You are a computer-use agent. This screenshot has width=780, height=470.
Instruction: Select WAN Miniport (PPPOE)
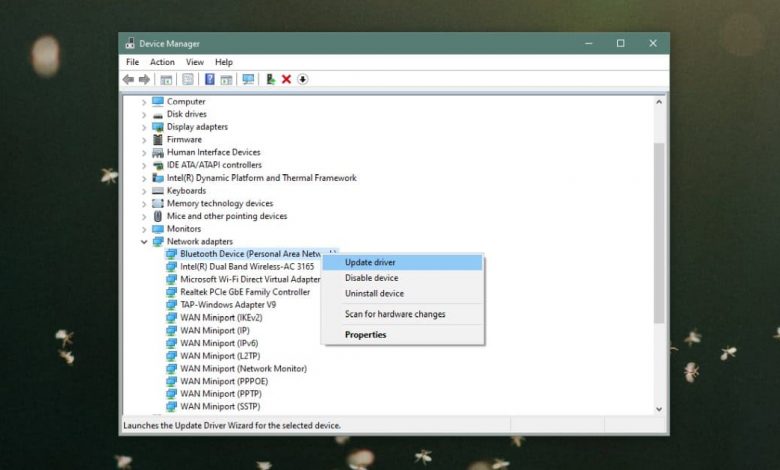click(x=224, y=381)
